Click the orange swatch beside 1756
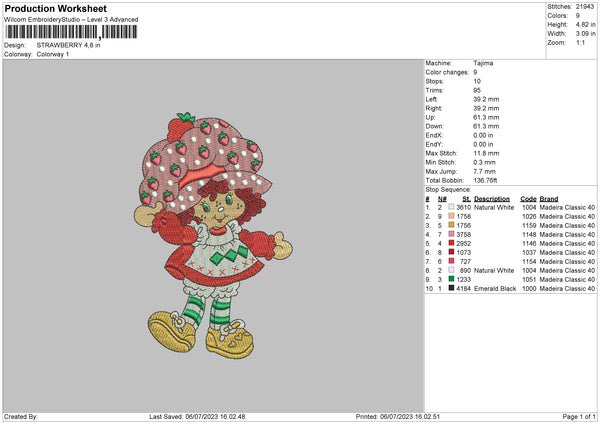 pos(452,225)
